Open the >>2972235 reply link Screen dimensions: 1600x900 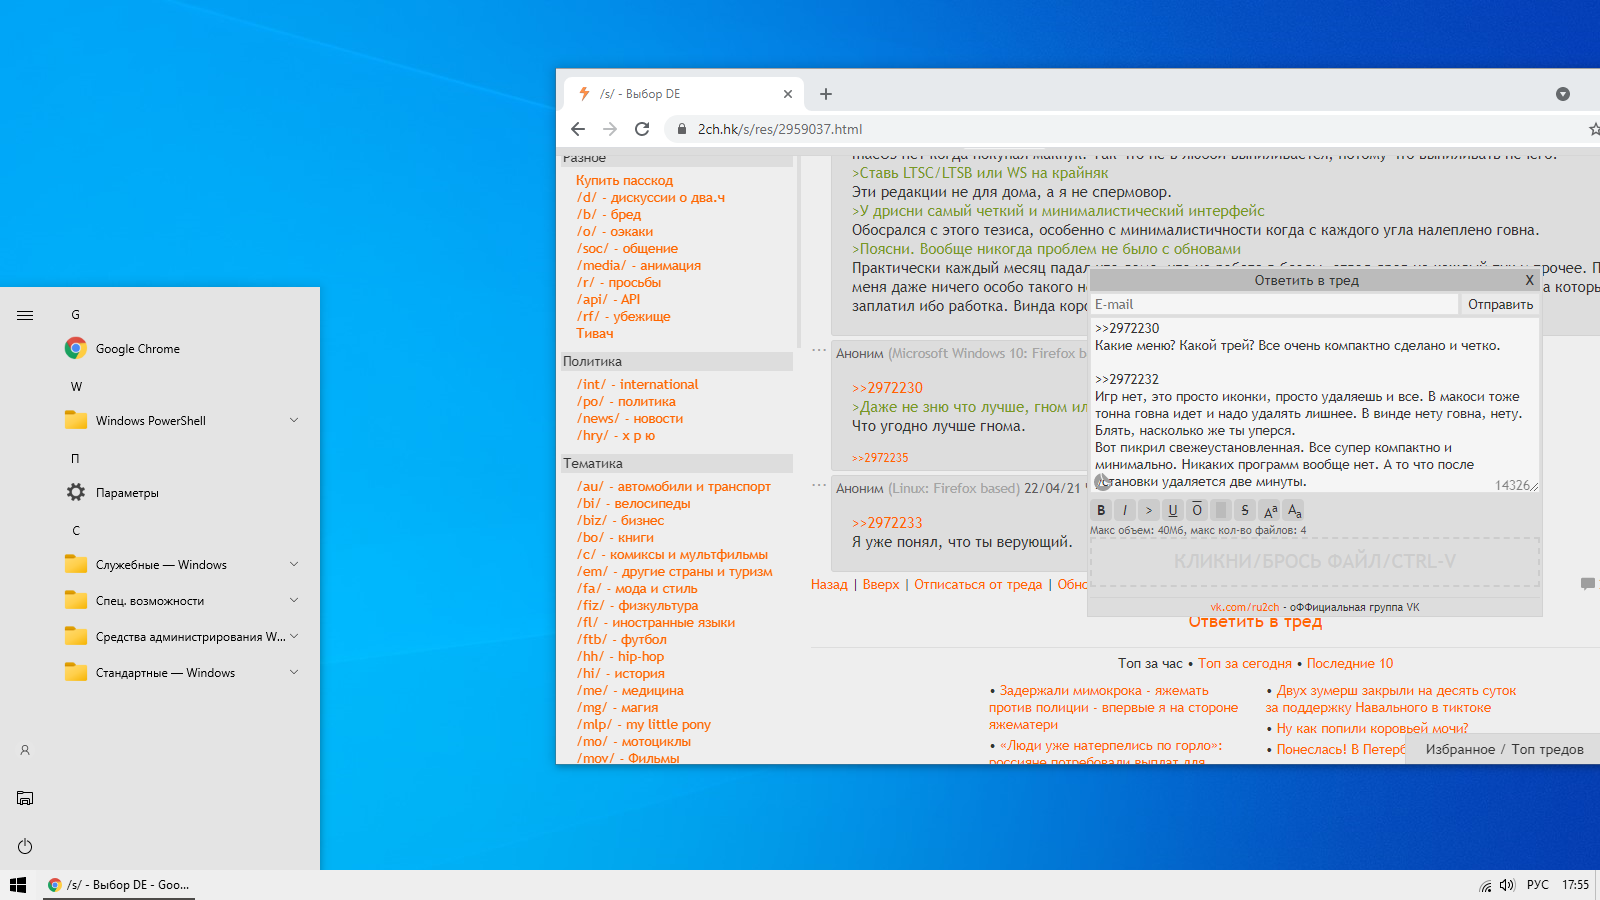(x=880, y=458)
